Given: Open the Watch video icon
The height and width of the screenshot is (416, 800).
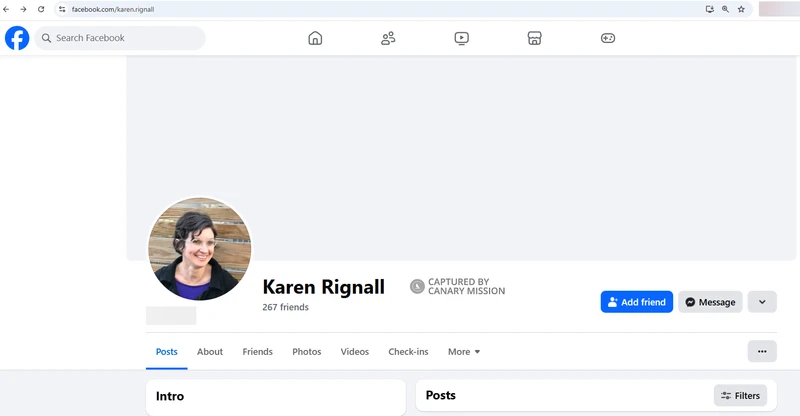Looking at the screenshot, I should click(x=462, y=38).
